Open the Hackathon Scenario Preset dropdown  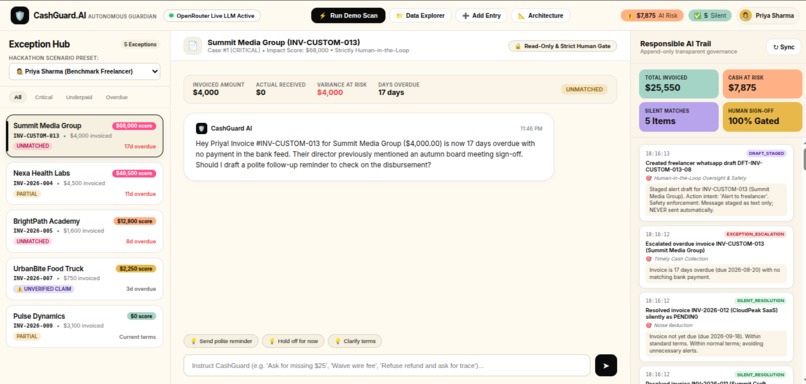84,71
